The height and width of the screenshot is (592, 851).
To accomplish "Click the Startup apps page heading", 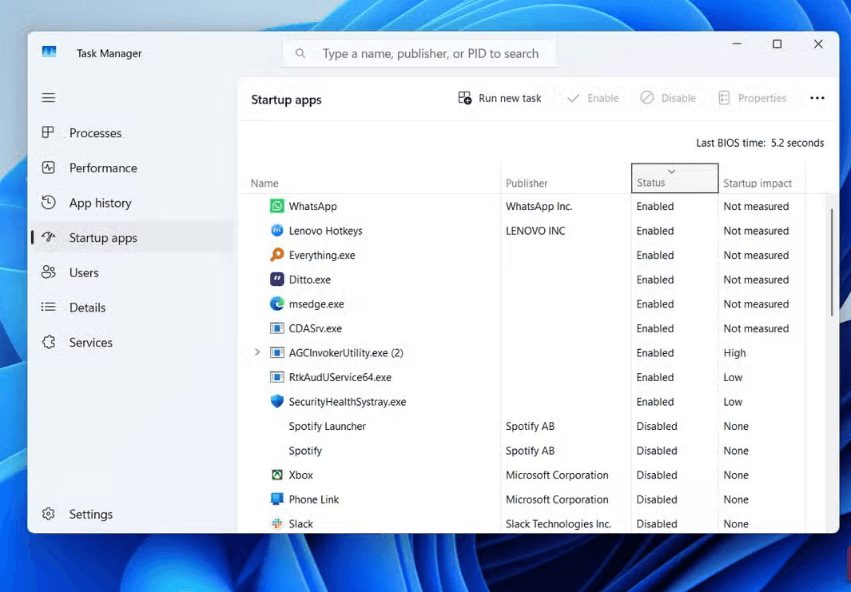I will coord(286,100).
